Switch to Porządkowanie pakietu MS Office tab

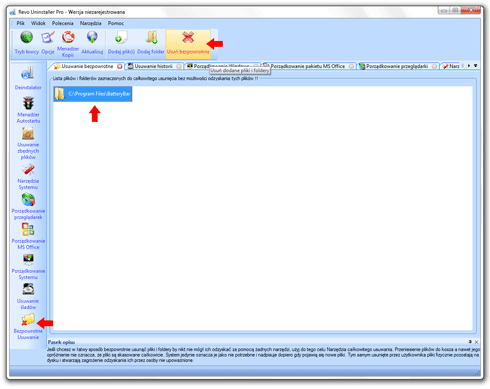pyautogui.click(x=307, y=66)
